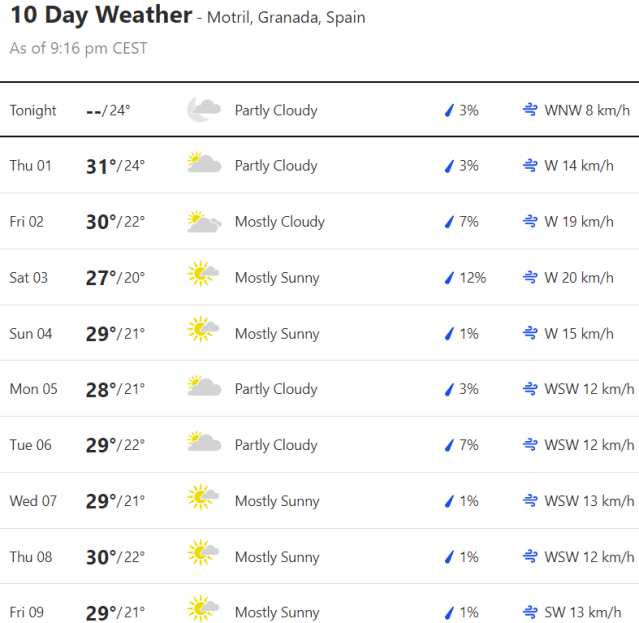Click Sat 03 mostly sunny icon
The image size is (639, 623).
click(204, 277)
